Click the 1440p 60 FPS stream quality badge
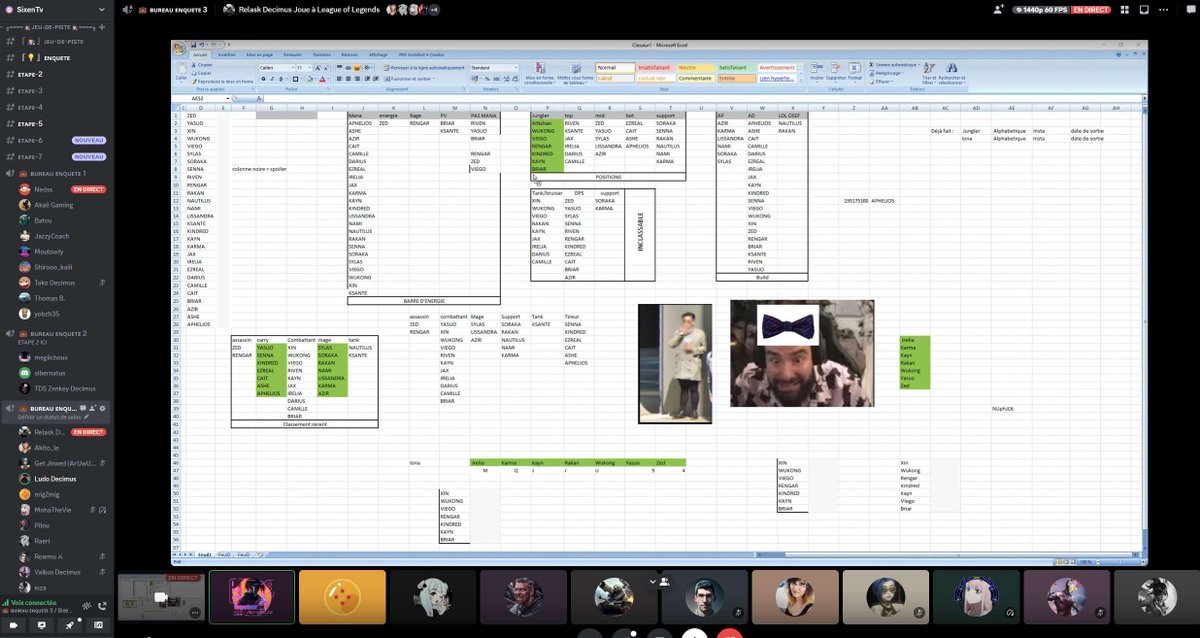The height and width of the screenshot is (638, 1200). [x=1039, y=9]
